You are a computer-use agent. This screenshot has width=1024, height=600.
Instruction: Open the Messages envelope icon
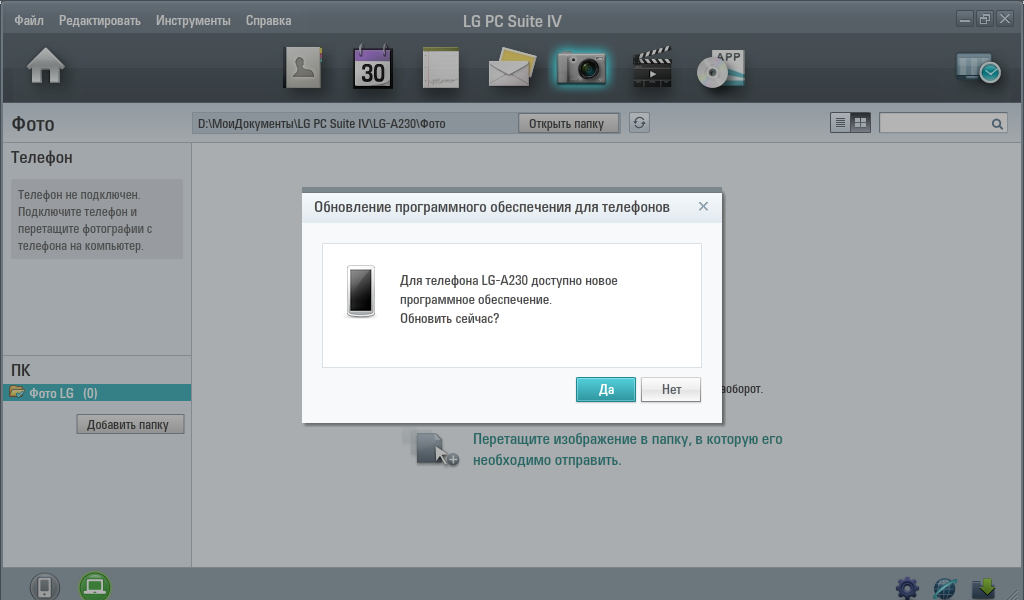coord(511,67)
